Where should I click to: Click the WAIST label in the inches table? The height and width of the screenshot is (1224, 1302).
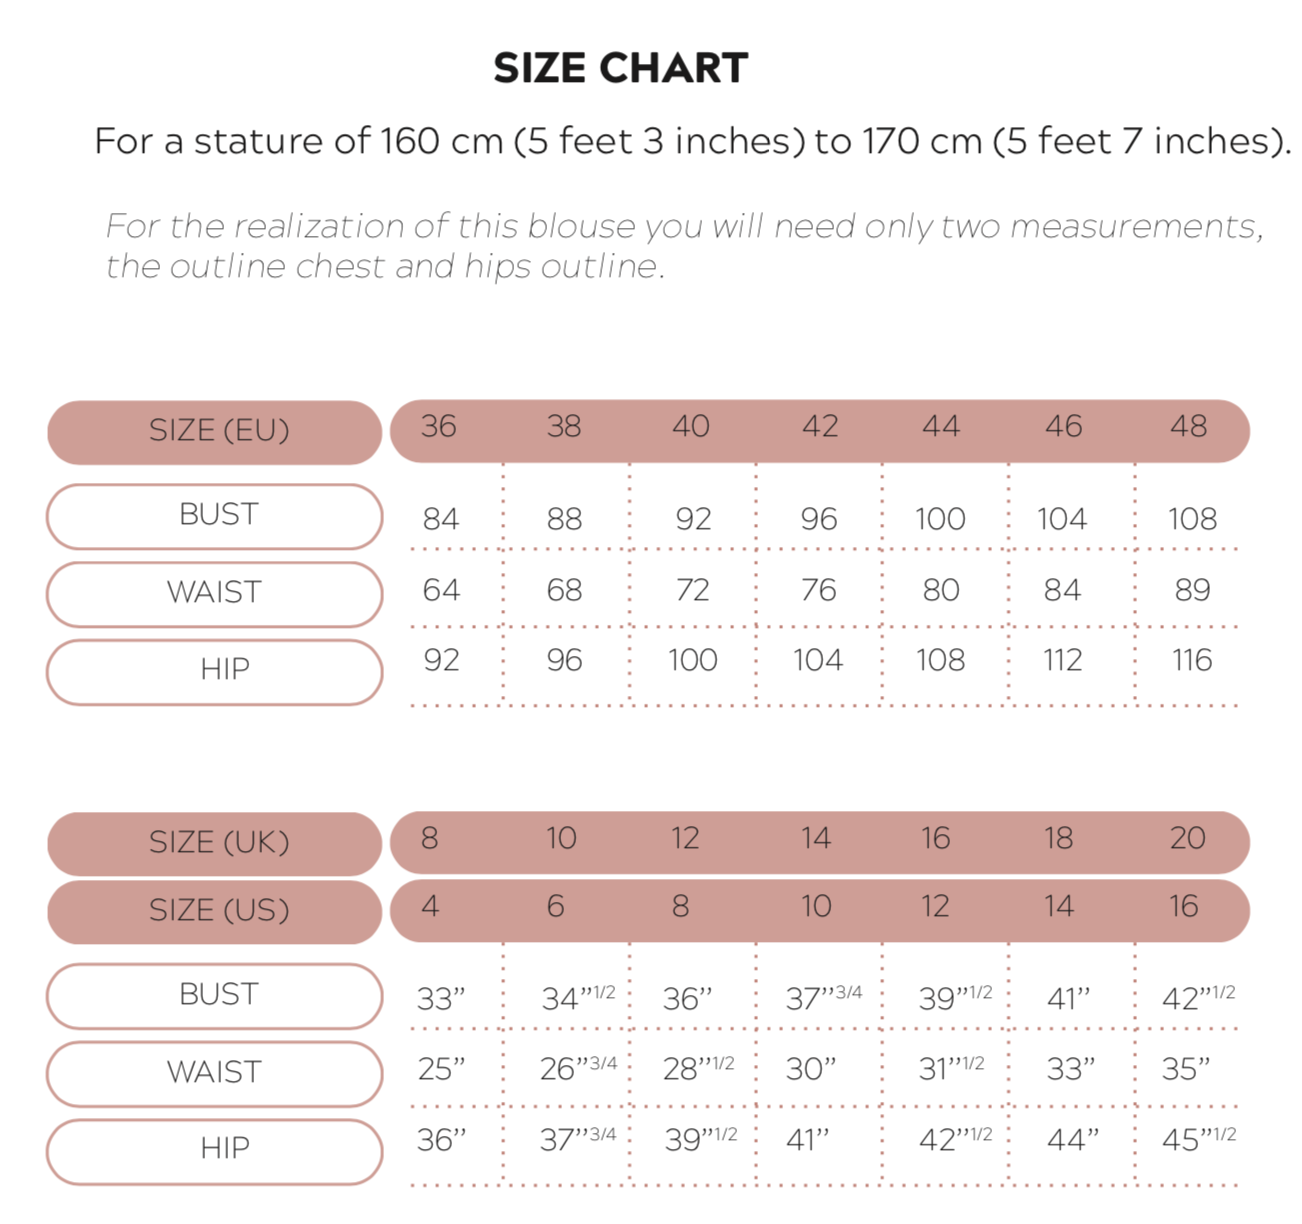[x=215, y=1072]
